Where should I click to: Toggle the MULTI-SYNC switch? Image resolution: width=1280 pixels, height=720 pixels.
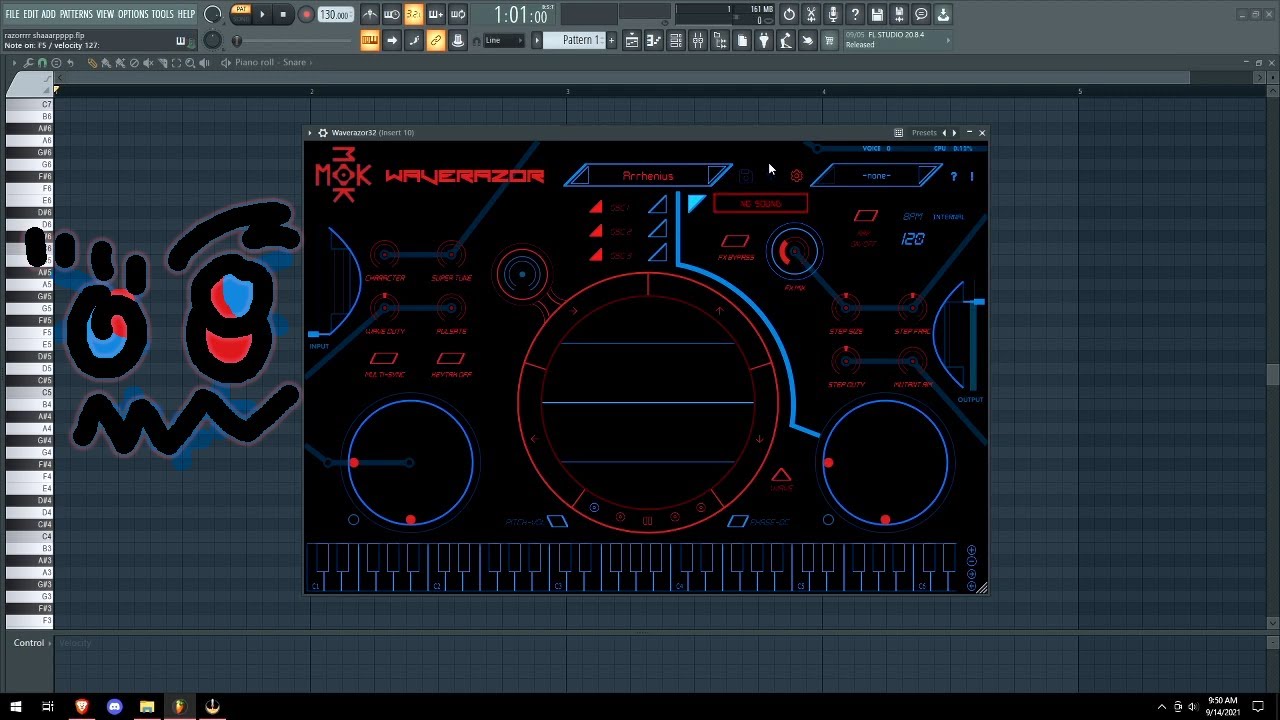click(x=384, y=358)
